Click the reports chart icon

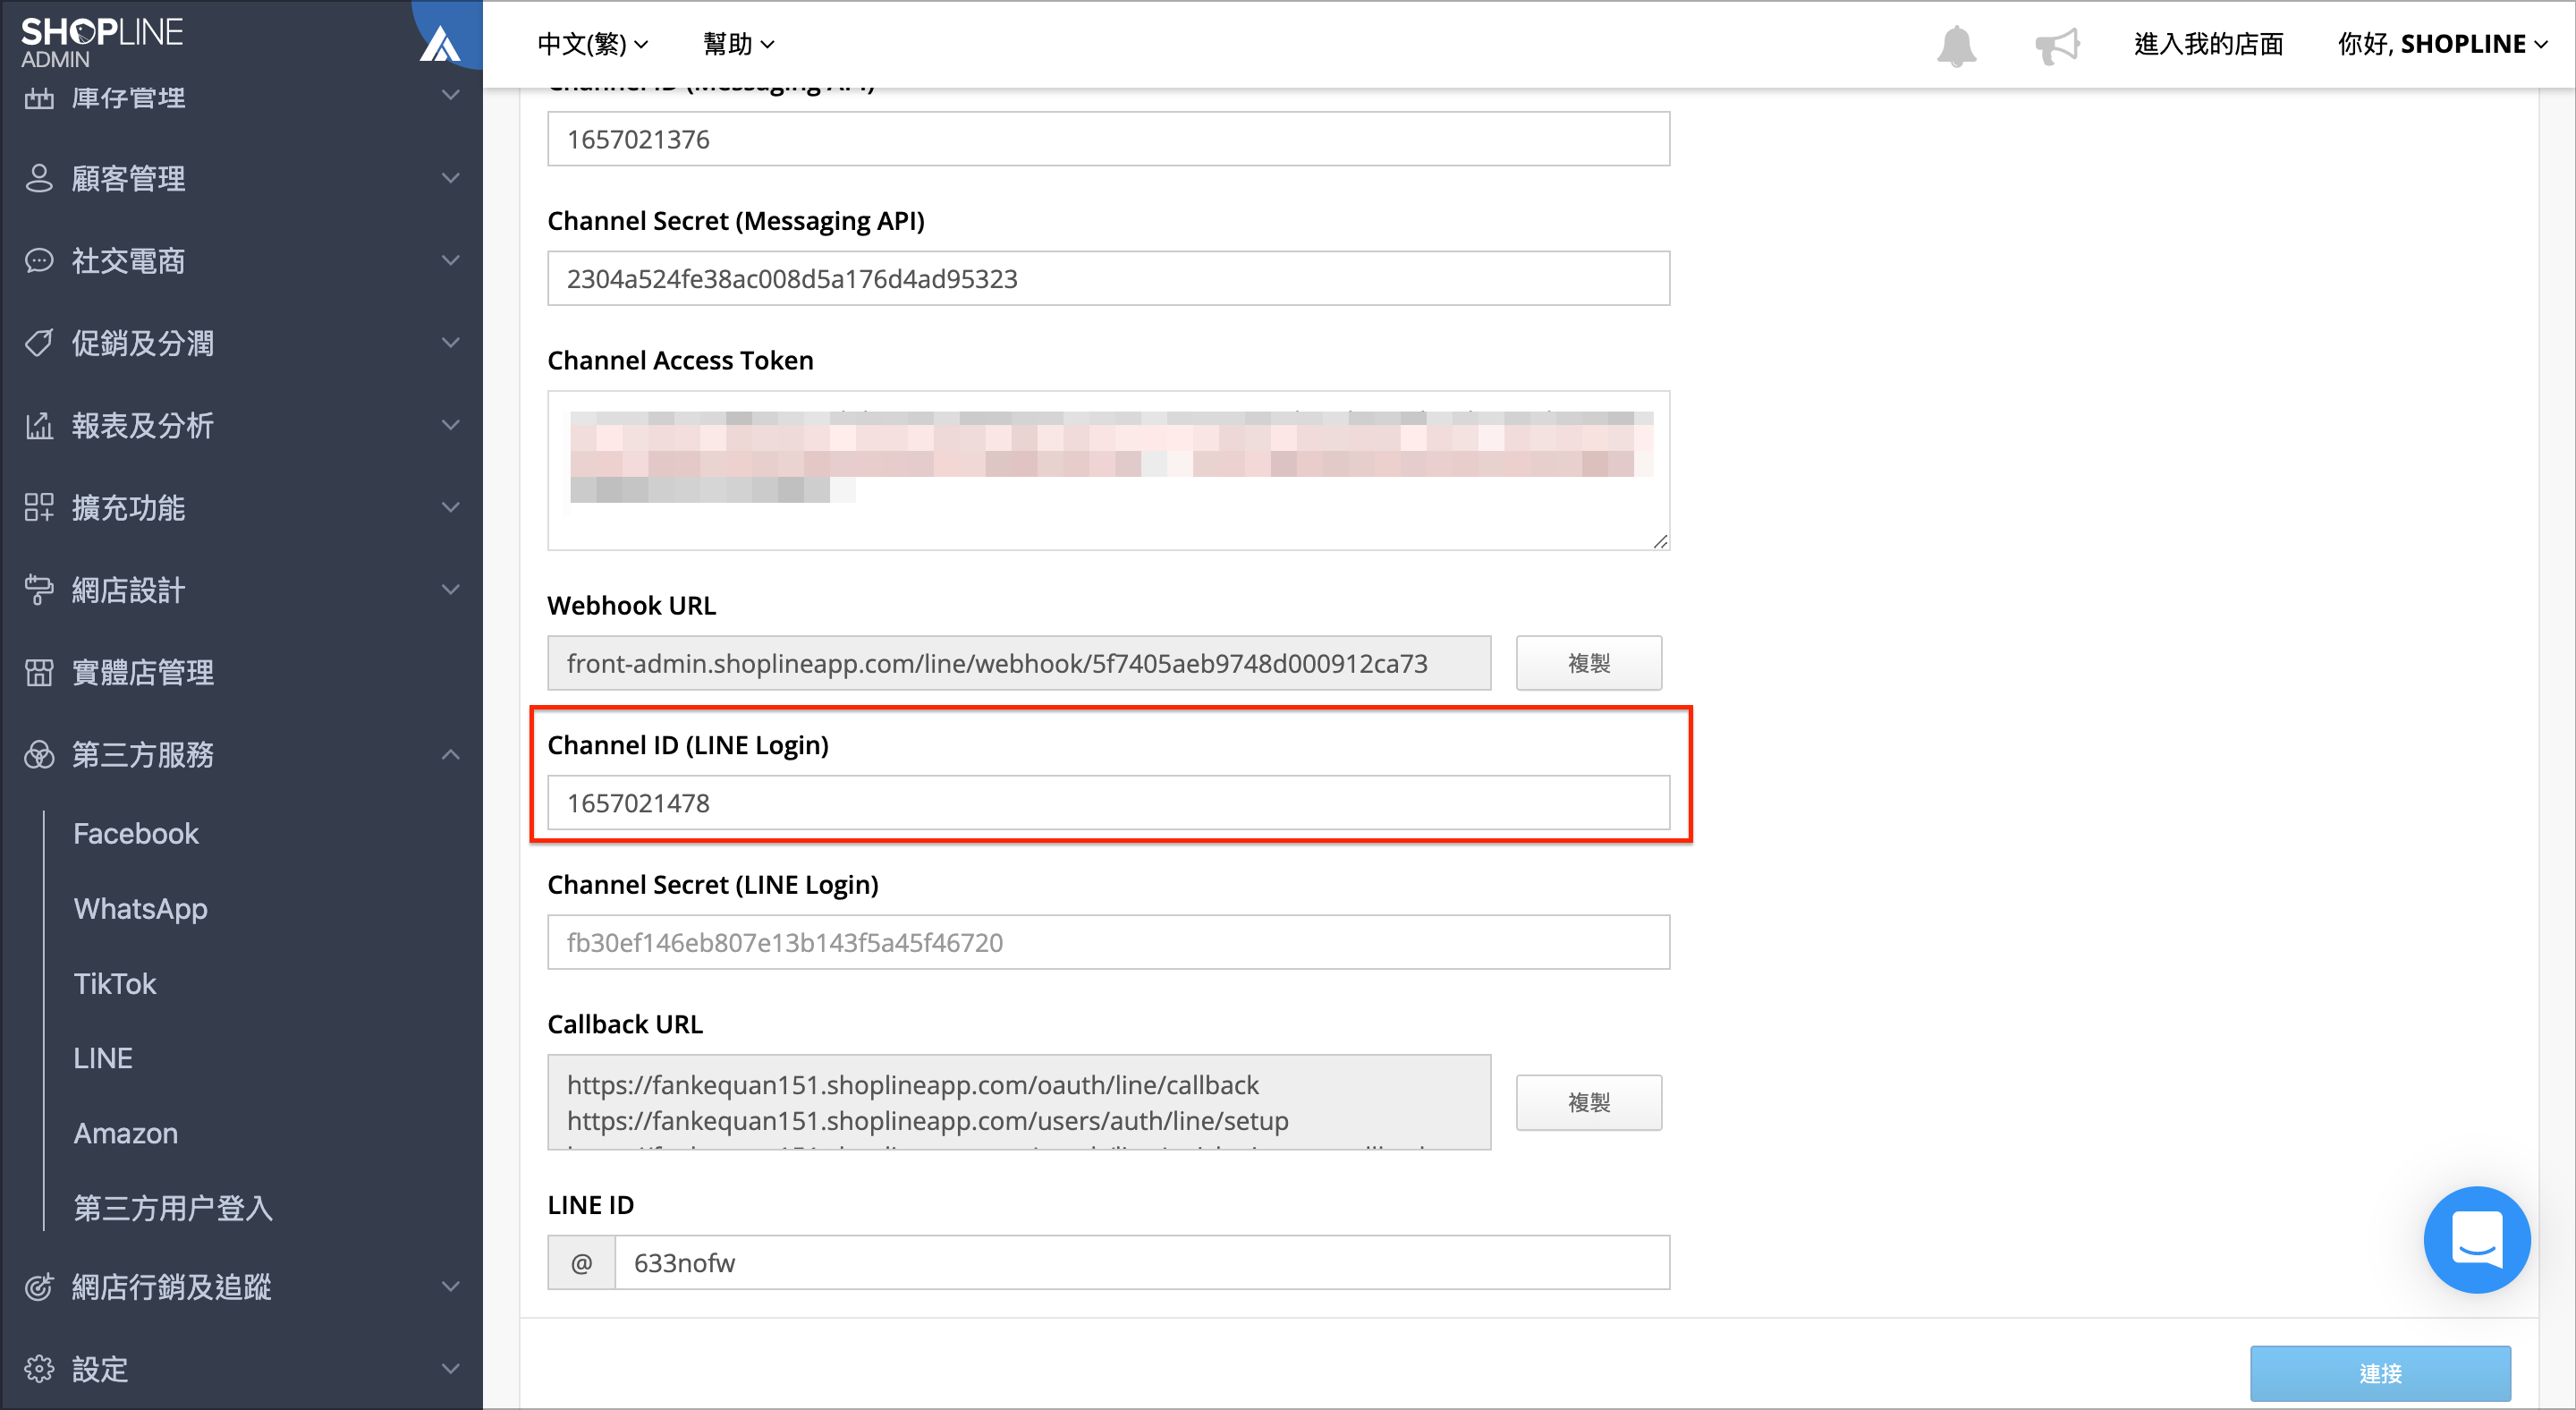click(38, 425)
